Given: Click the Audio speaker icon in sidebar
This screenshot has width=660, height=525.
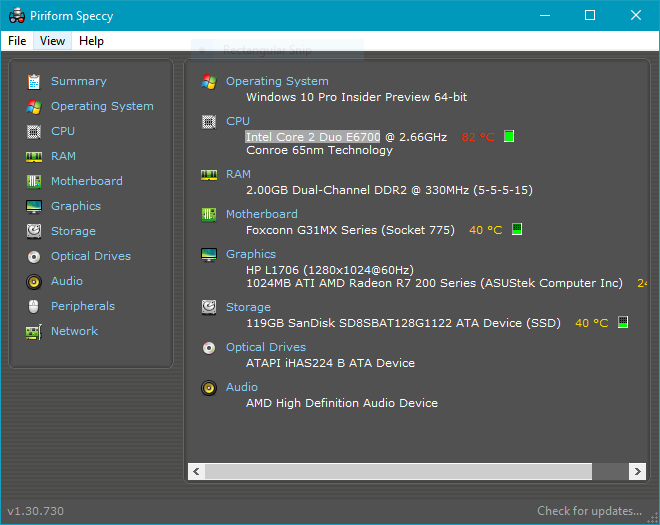Looking at the screenshot, I should (x=34, y=282).
